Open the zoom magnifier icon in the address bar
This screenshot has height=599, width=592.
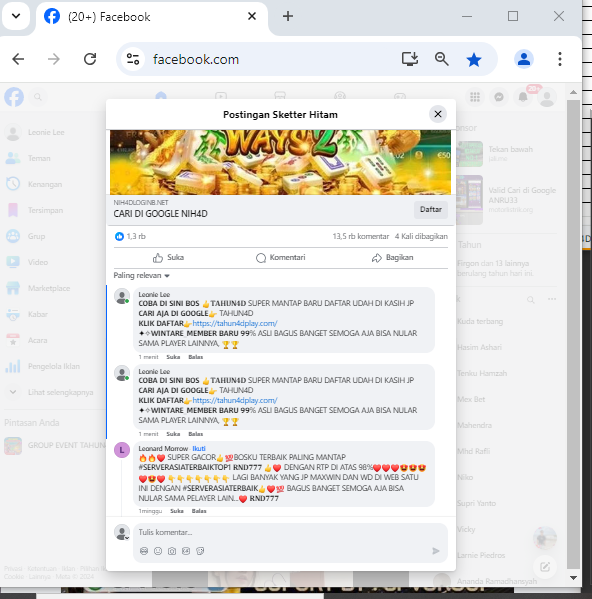[x=442, y=59]
